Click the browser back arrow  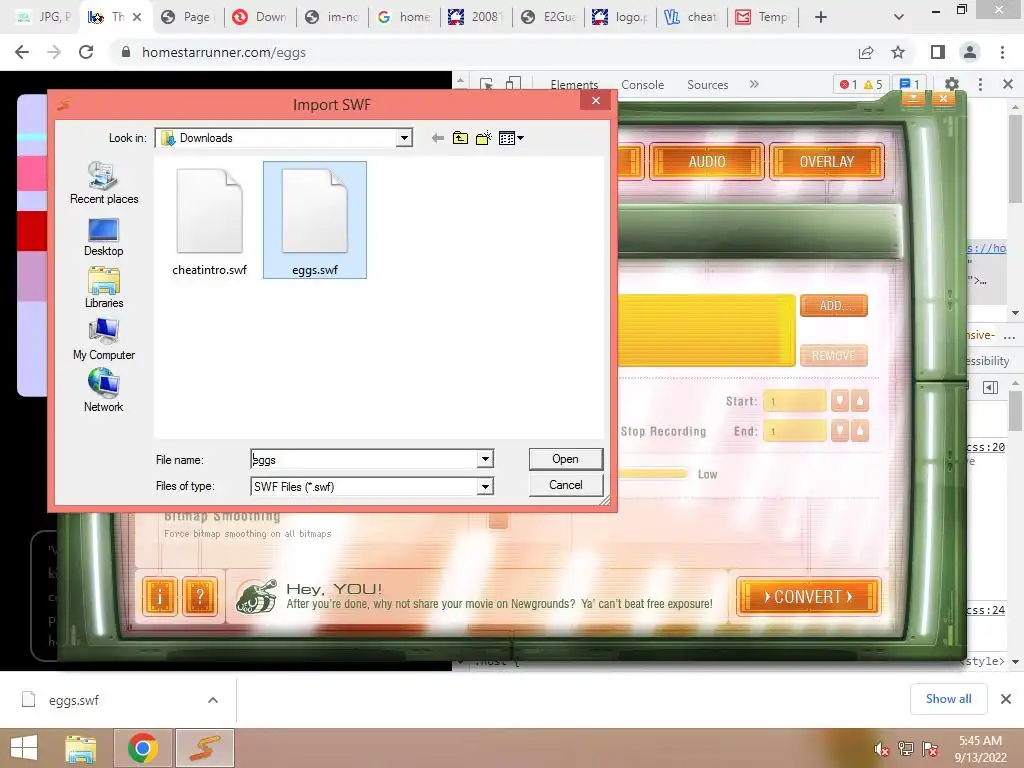pyautogui.click(x=22, y=52)
